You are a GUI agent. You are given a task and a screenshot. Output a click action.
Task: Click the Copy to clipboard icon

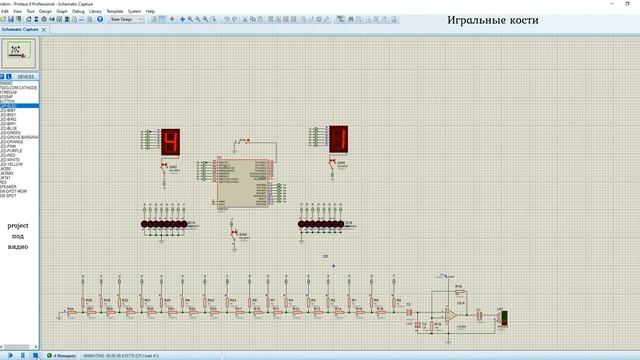click(x=253, y=19)
